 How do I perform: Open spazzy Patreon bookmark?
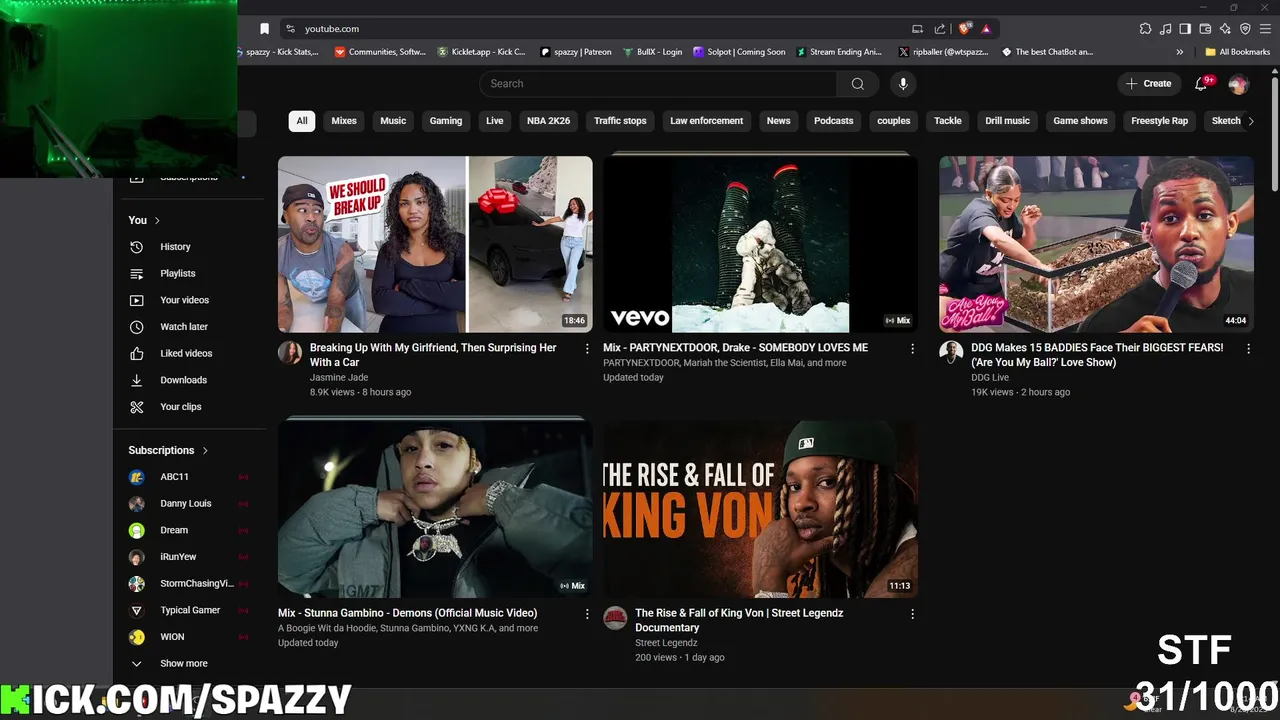coord(576,52)
